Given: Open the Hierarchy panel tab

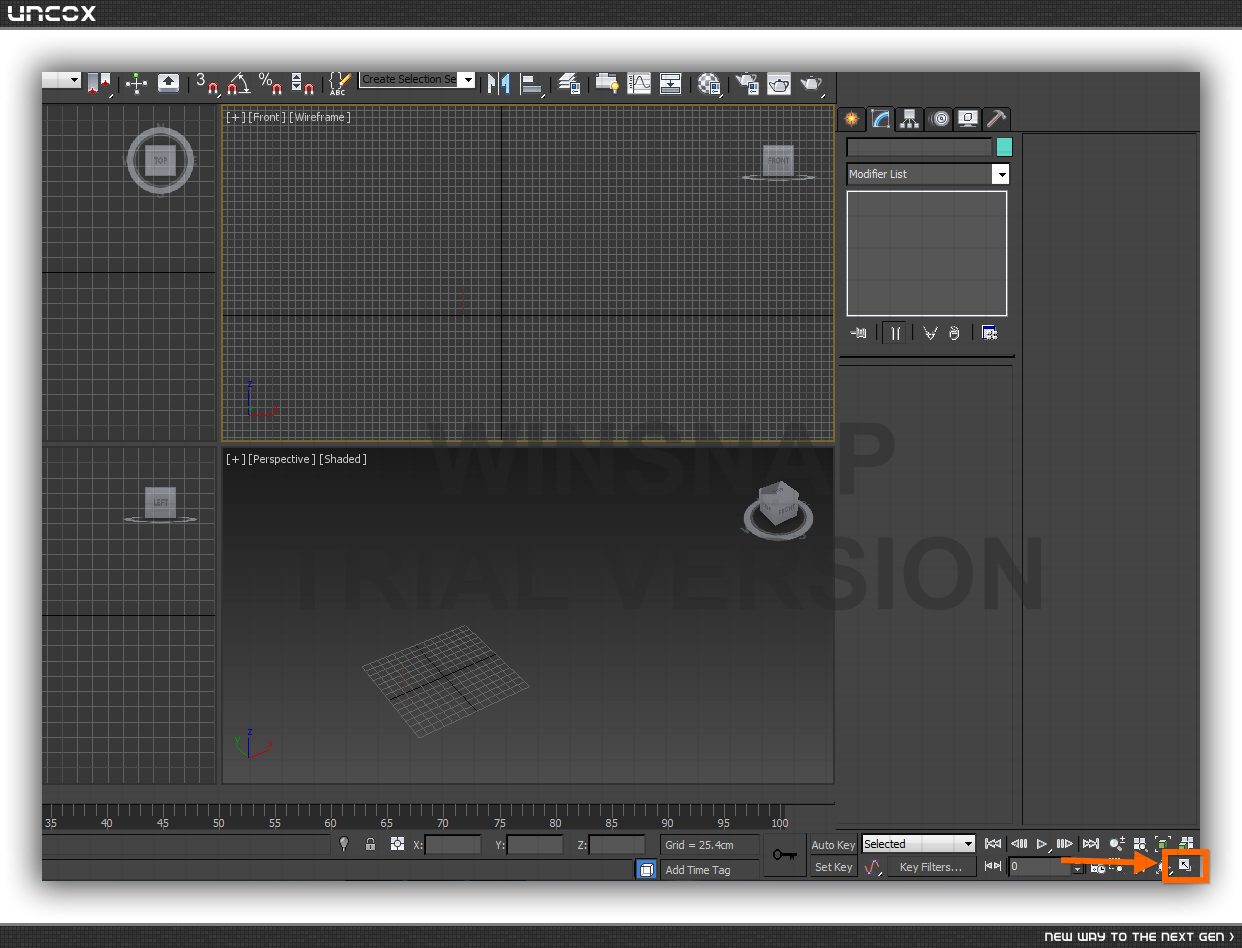Looking at the screenshot, I should tap(909, 119).
